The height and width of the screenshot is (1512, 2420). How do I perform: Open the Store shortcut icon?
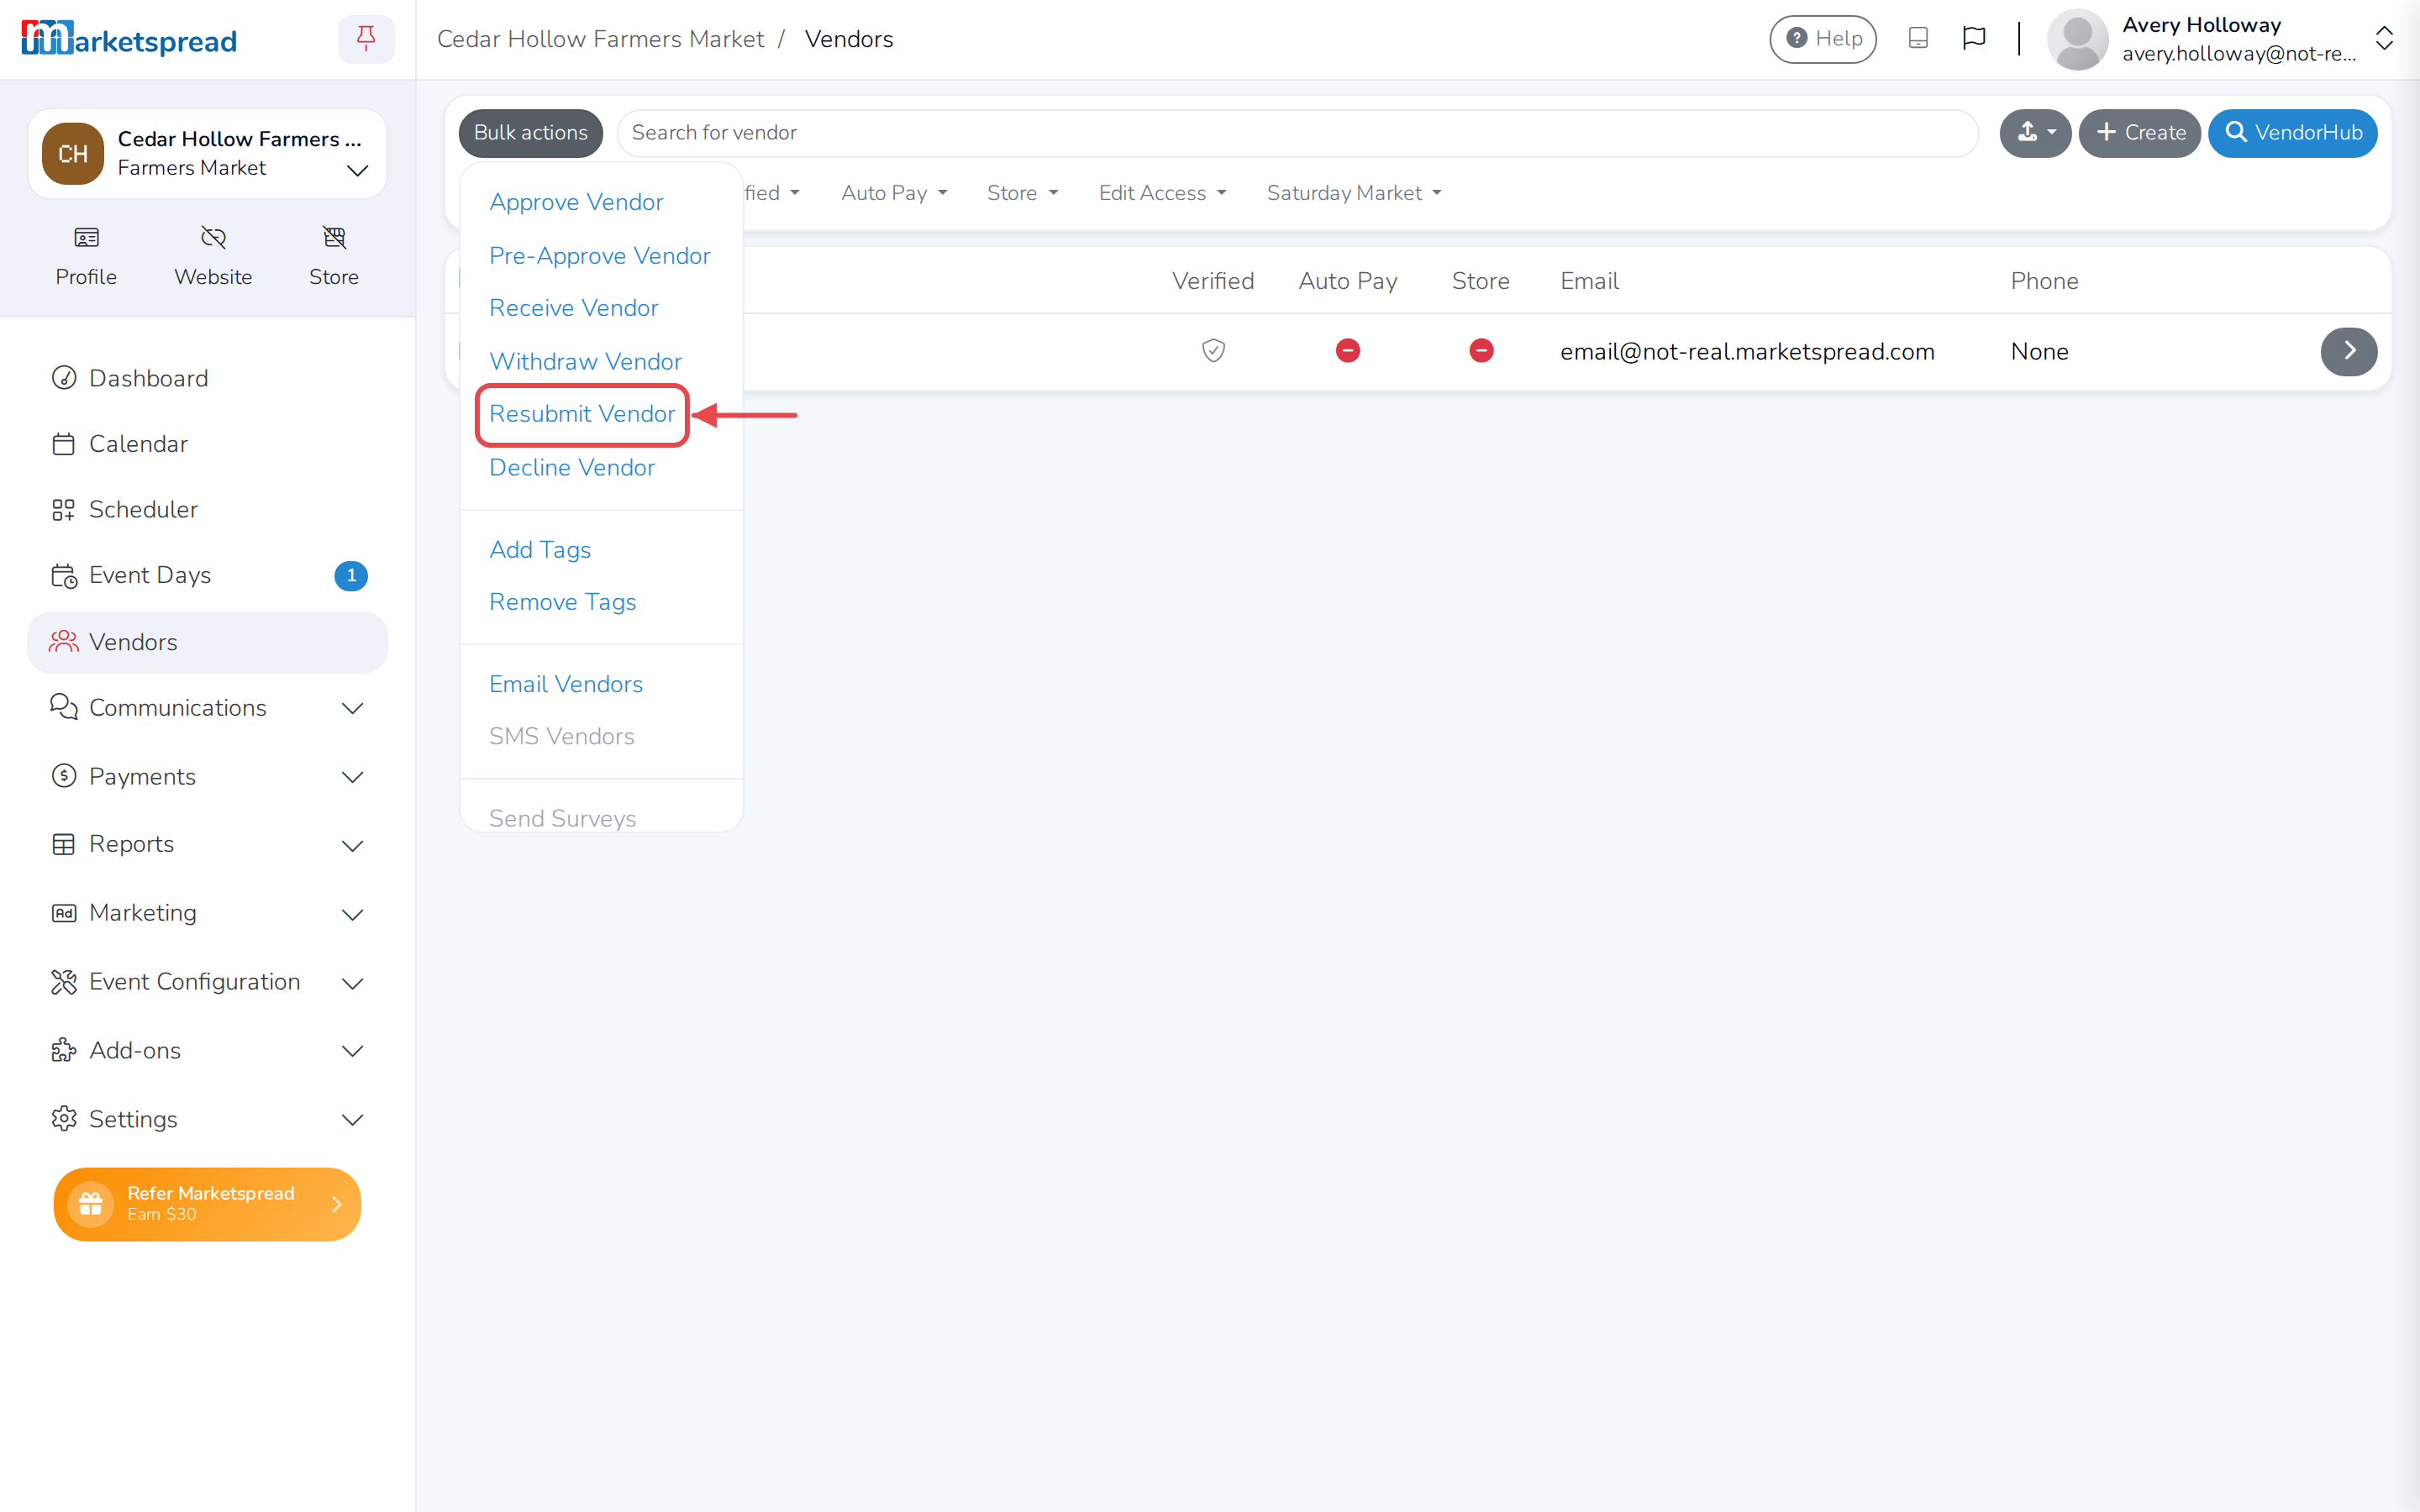[334, 238]
